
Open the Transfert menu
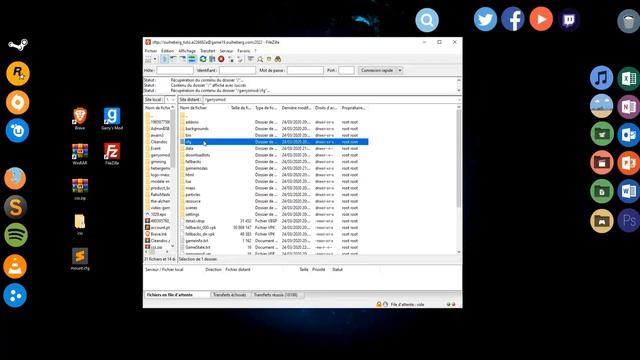(207, 51)
